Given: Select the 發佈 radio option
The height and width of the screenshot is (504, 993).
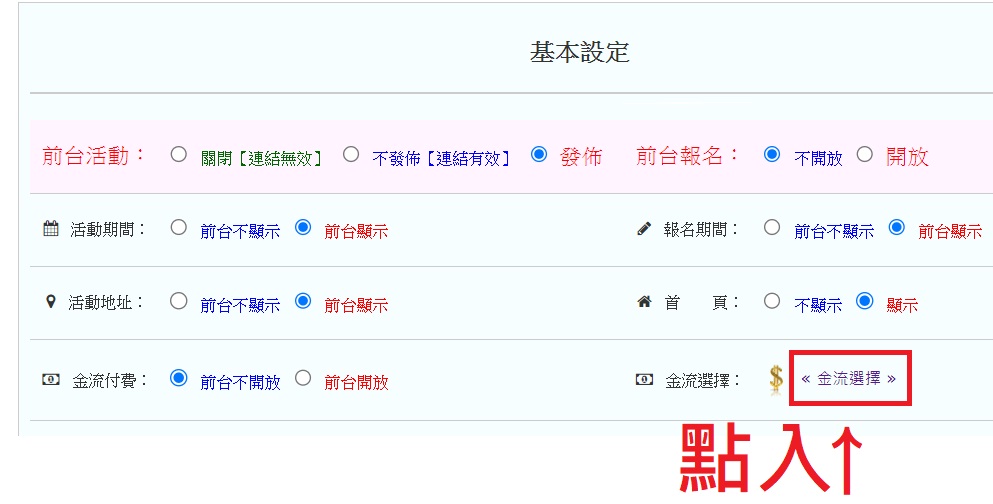Looking at the screenshot, I should (539, 155).
